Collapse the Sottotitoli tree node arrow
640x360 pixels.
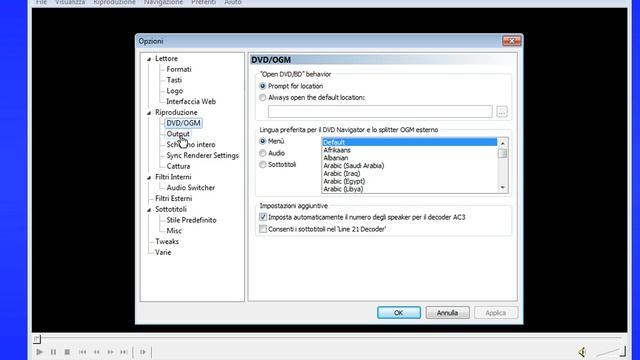[149, 210]
